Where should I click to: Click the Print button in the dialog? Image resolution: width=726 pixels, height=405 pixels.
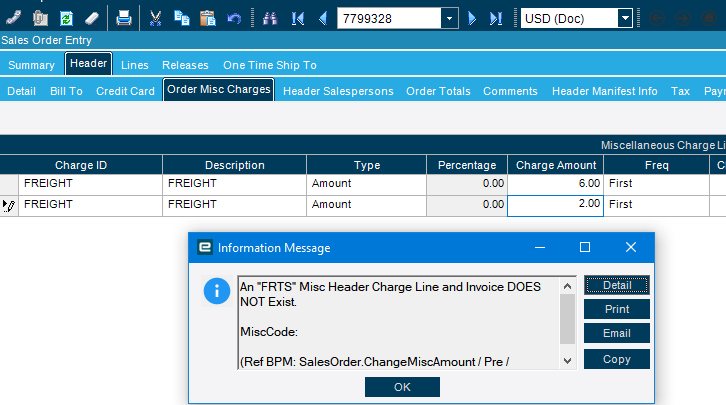coord(617,309)
